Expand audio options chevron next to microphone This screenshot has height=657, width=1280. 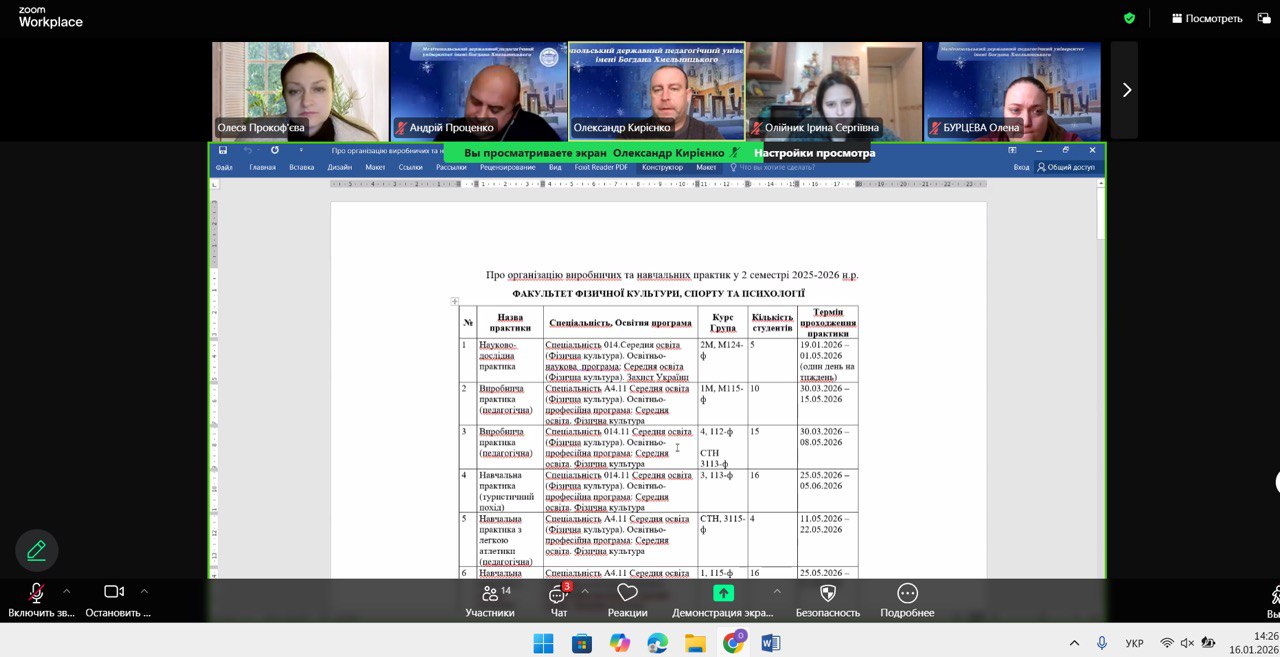[67, 591]
